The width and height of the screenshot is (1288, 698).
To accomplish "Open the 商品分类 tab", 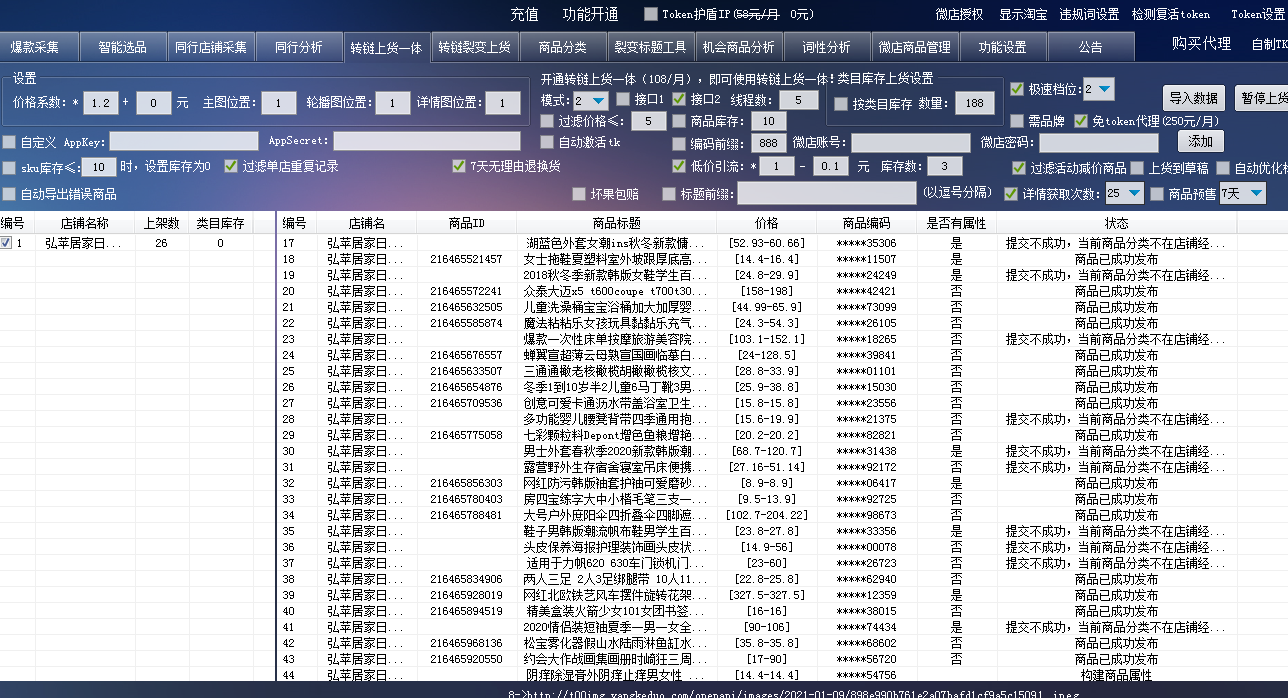I will tap(562, 47).
